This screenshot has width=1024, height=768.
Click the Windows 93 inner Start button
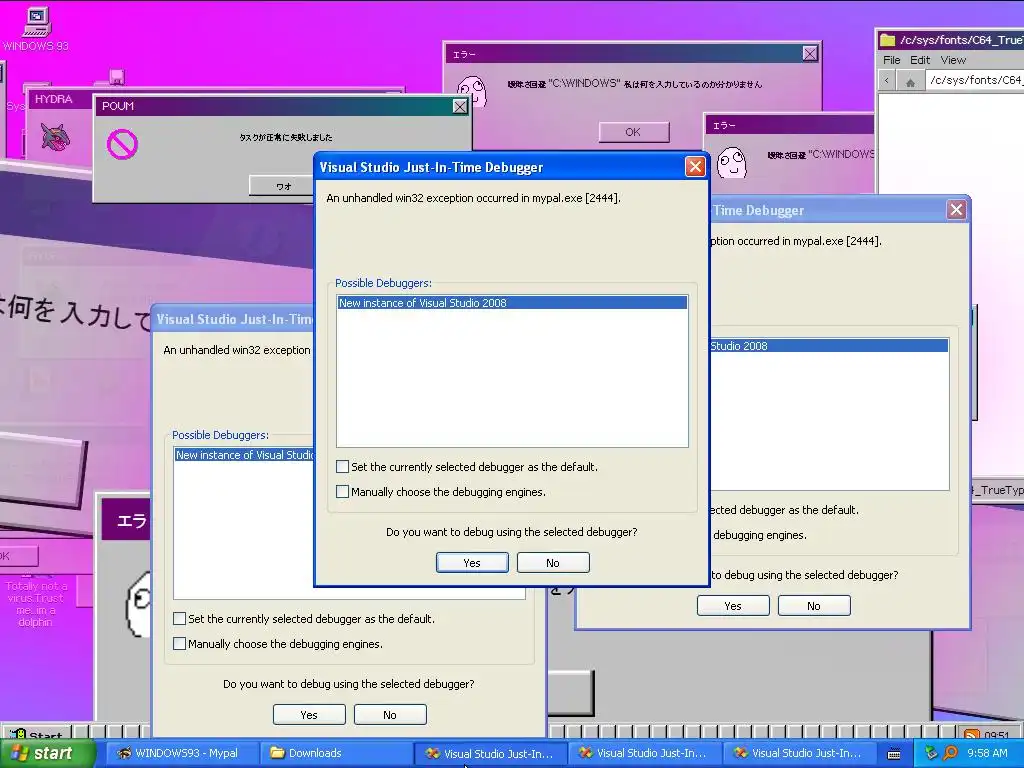[38, 733]
